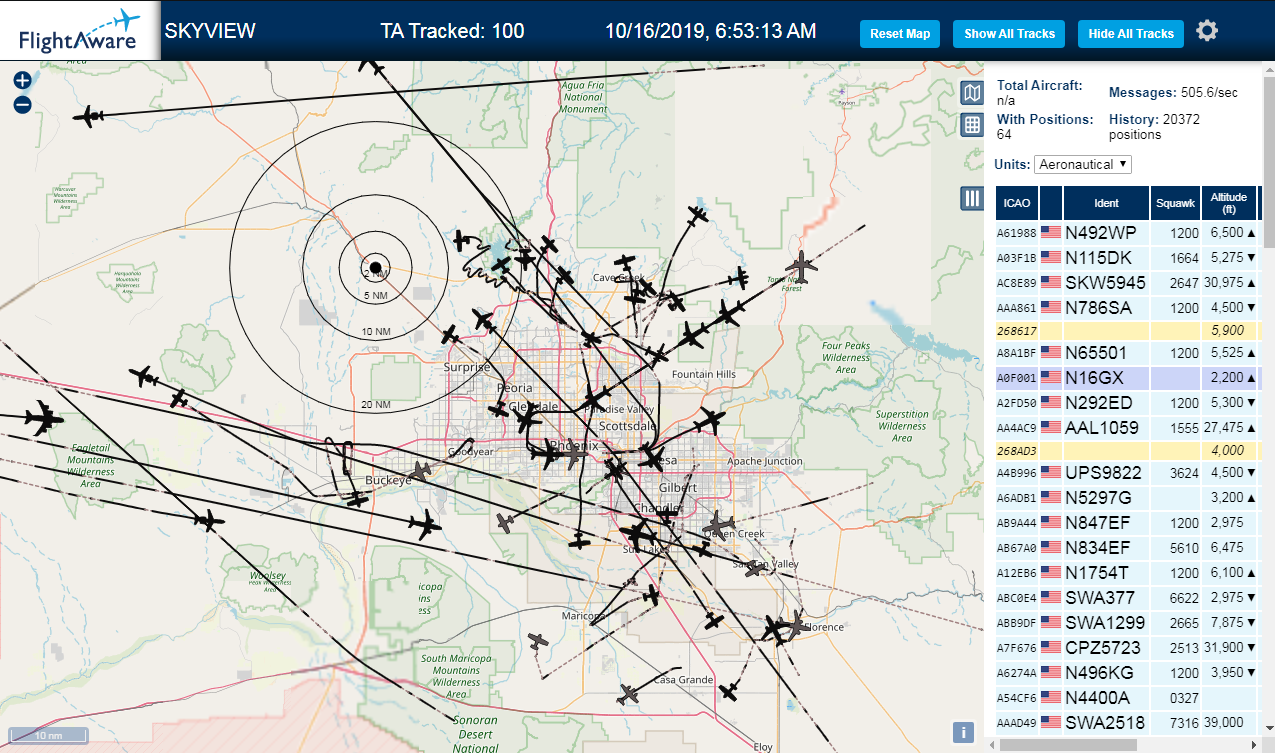Viewport: 1275px width, 753px height.
Task: Click Hide All Tracks button
Action: [1131, 34]
